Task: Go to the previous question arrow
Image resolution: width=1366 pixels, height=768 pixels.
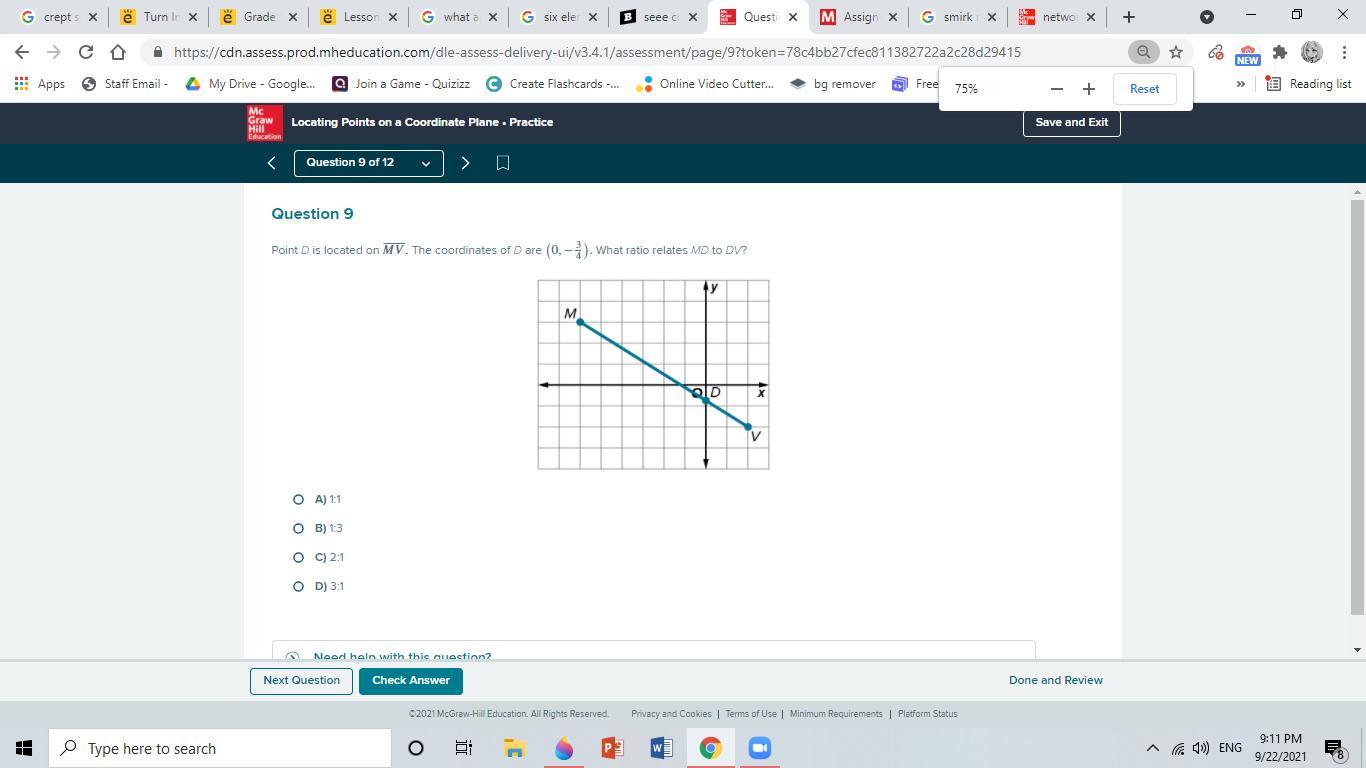Action: 271,163
